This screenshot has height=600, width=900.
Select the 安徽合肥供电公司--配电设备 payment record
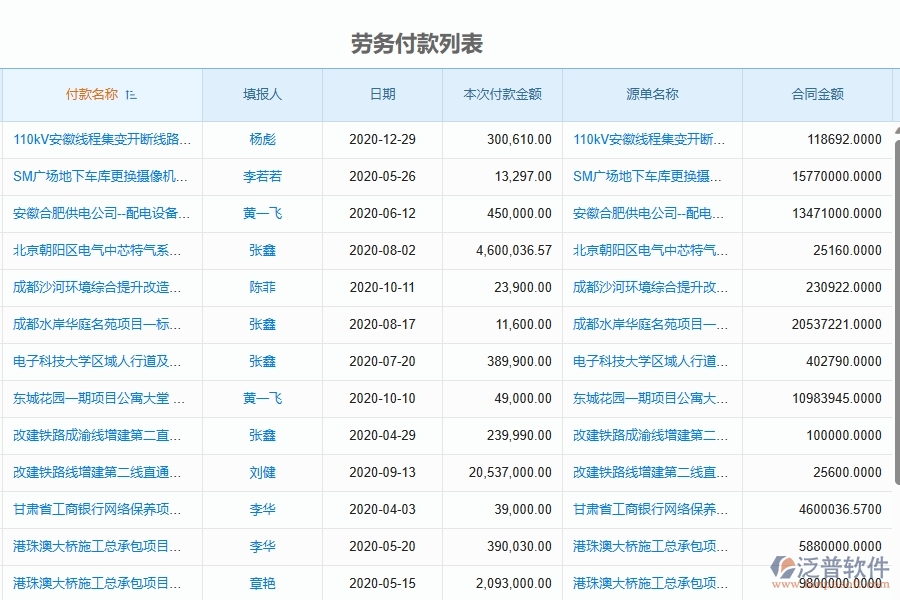(100, 213)
